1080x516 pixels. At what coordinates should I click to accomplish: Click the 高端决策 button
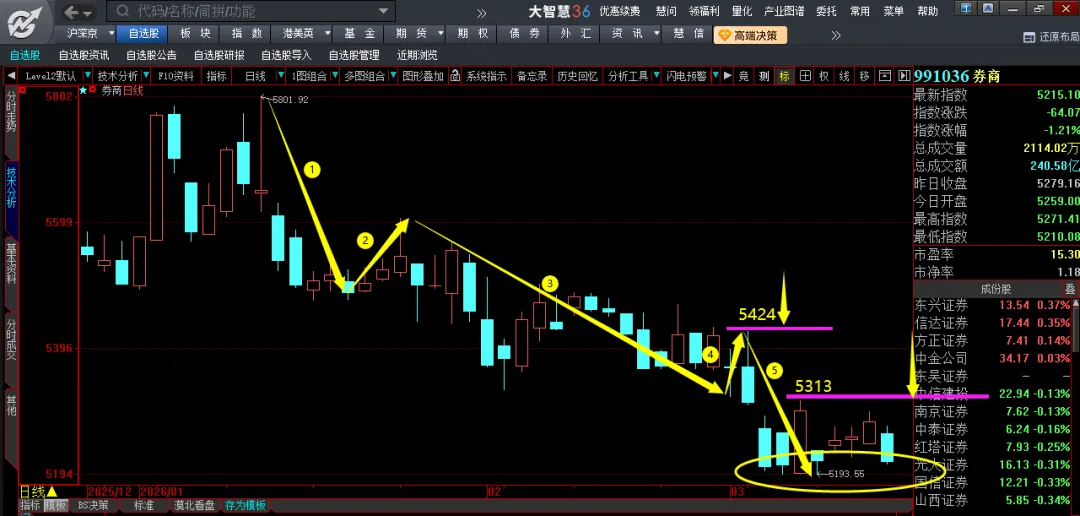click(750, 35)
